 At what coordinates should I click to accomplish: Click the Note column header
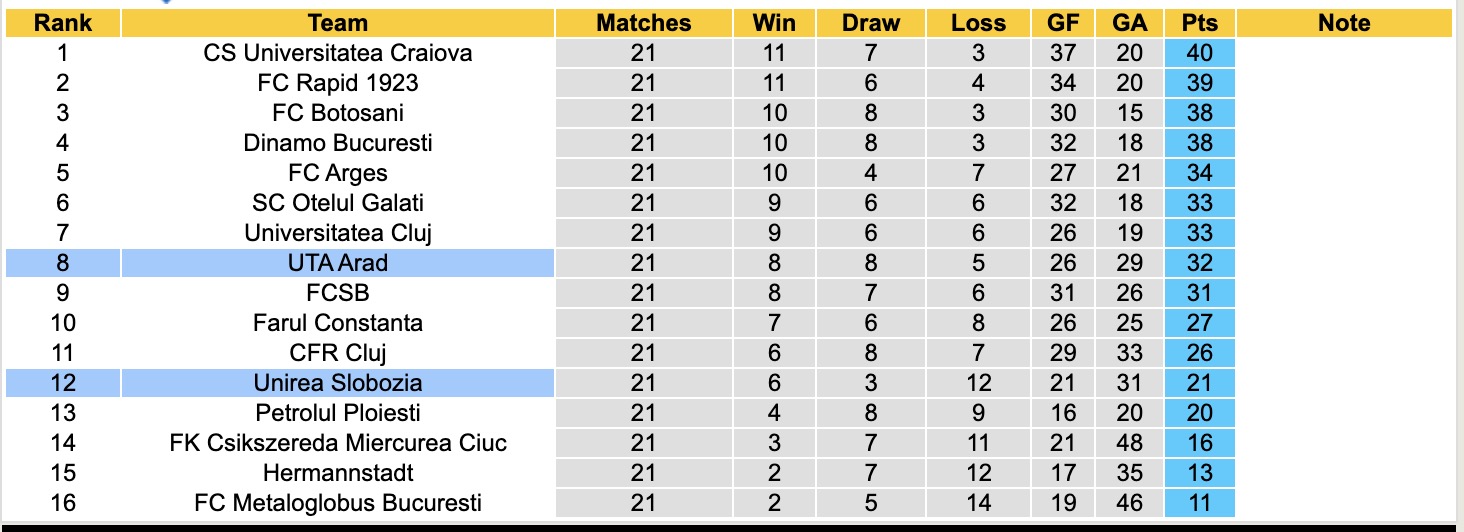(1343, 23)
